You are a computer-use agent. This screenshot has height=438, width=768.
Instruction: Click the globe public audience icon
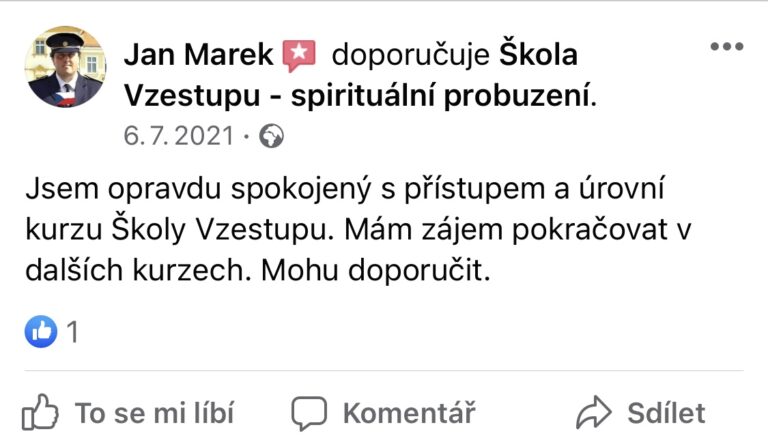point(271,136)
